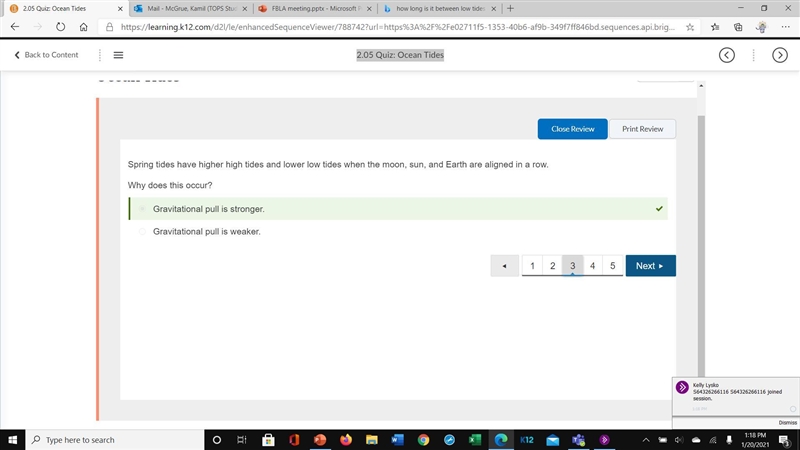Open the Mail app on the taskbar

553,440
